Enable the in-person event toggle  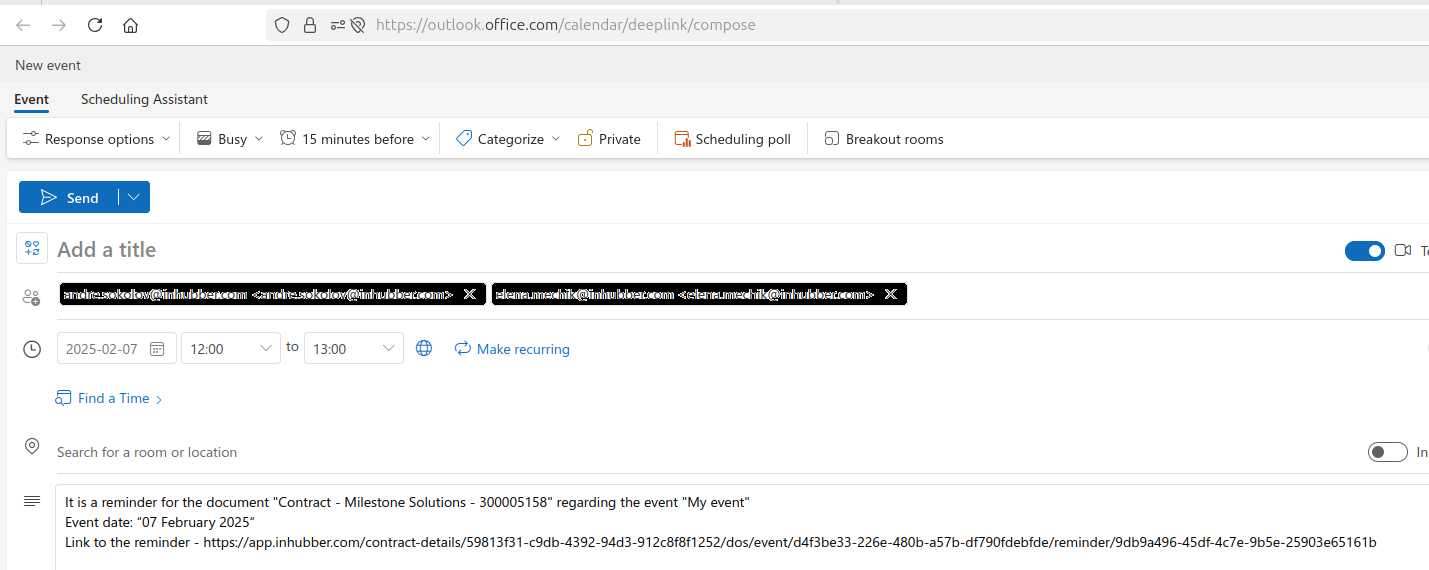coord(1387,452)
